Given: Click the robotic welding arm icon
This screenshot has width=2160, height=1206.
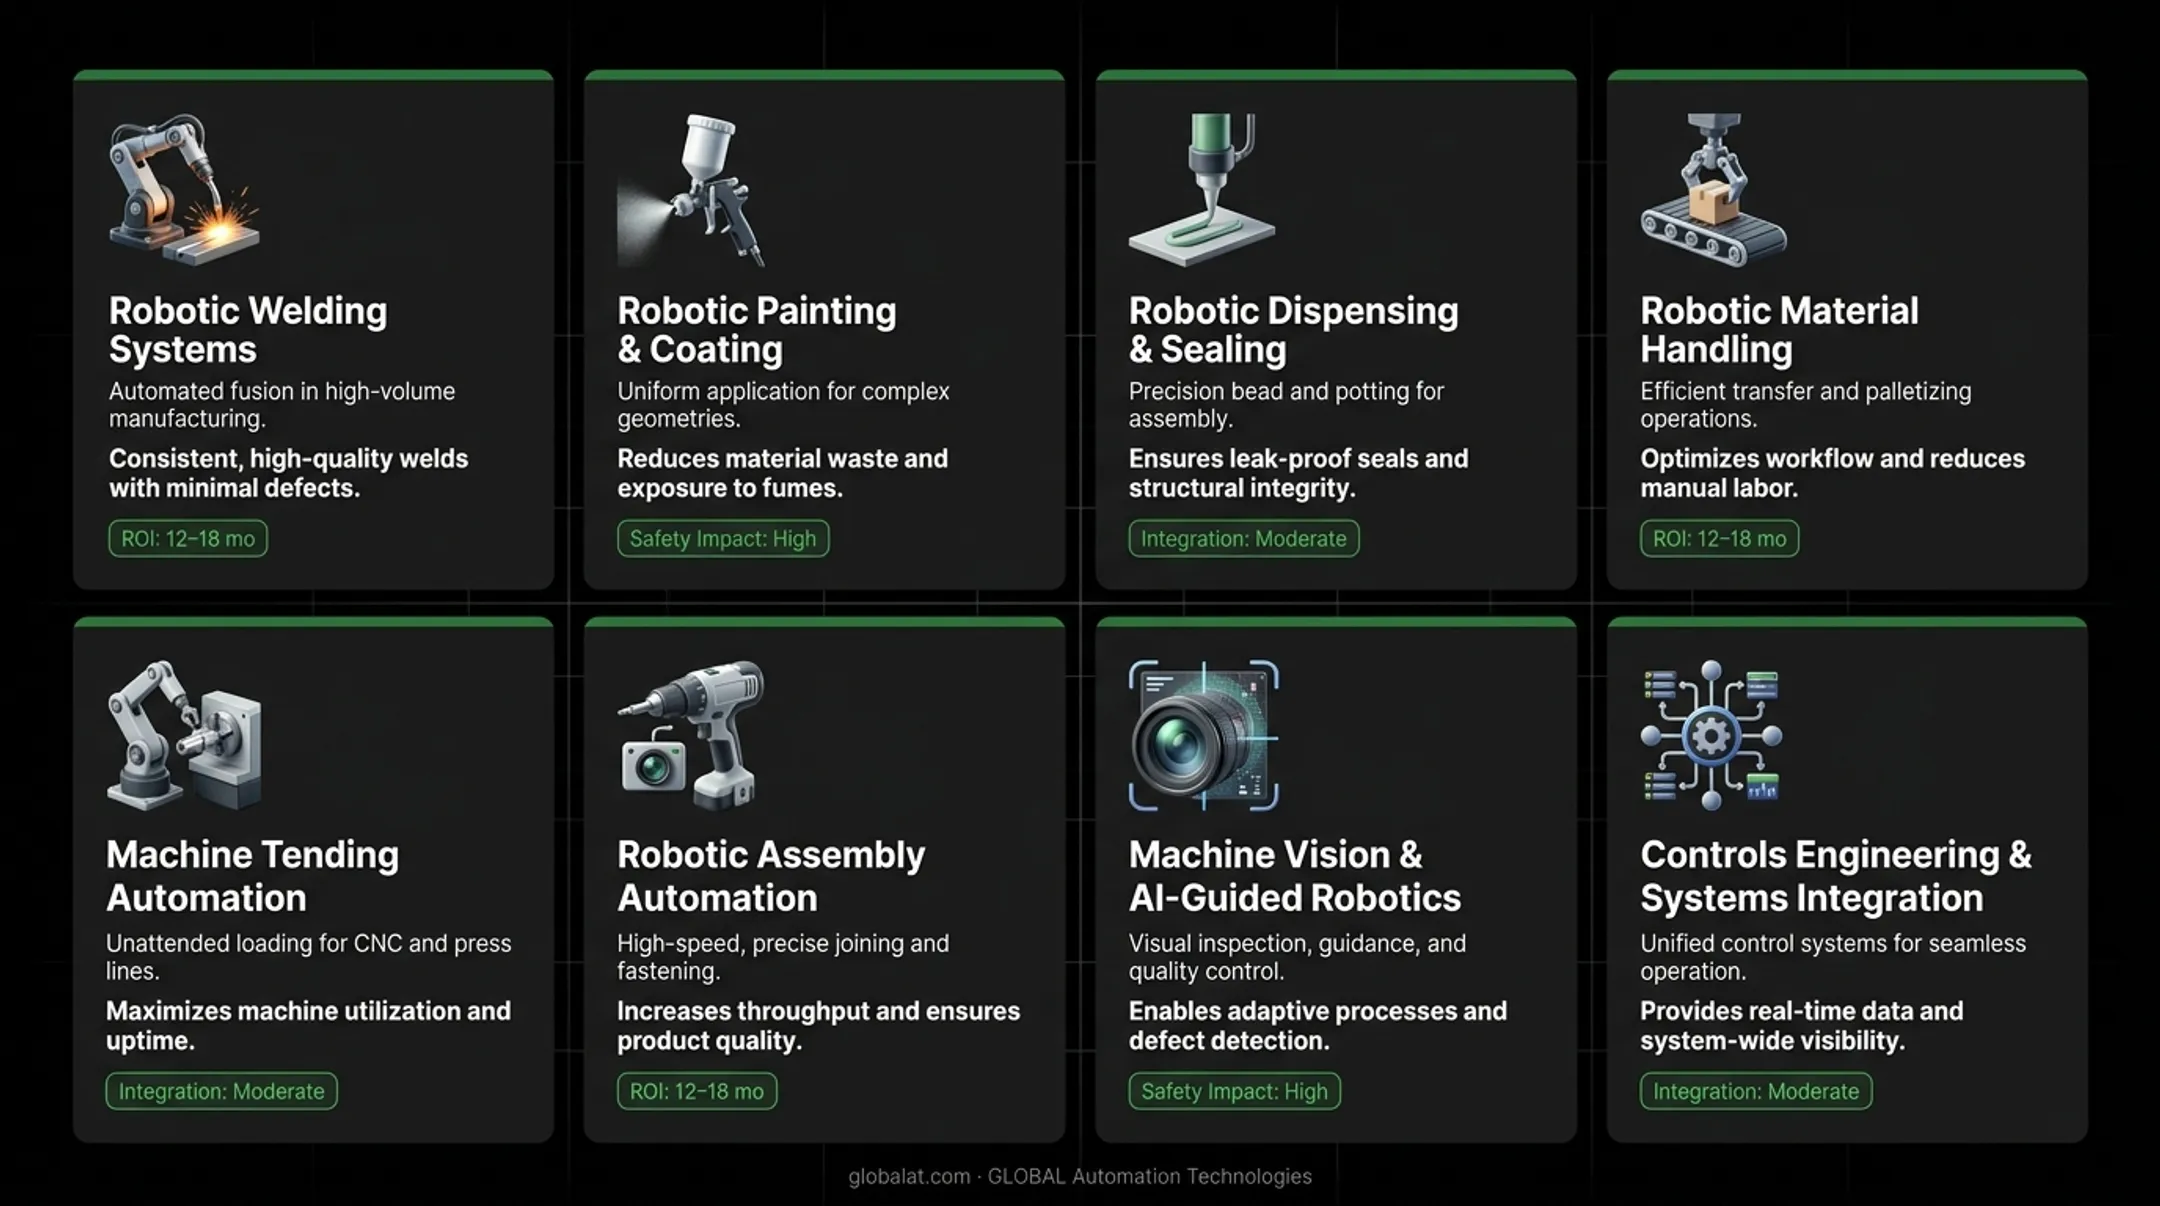Looking at the screenshot, I should coord(184,190).
